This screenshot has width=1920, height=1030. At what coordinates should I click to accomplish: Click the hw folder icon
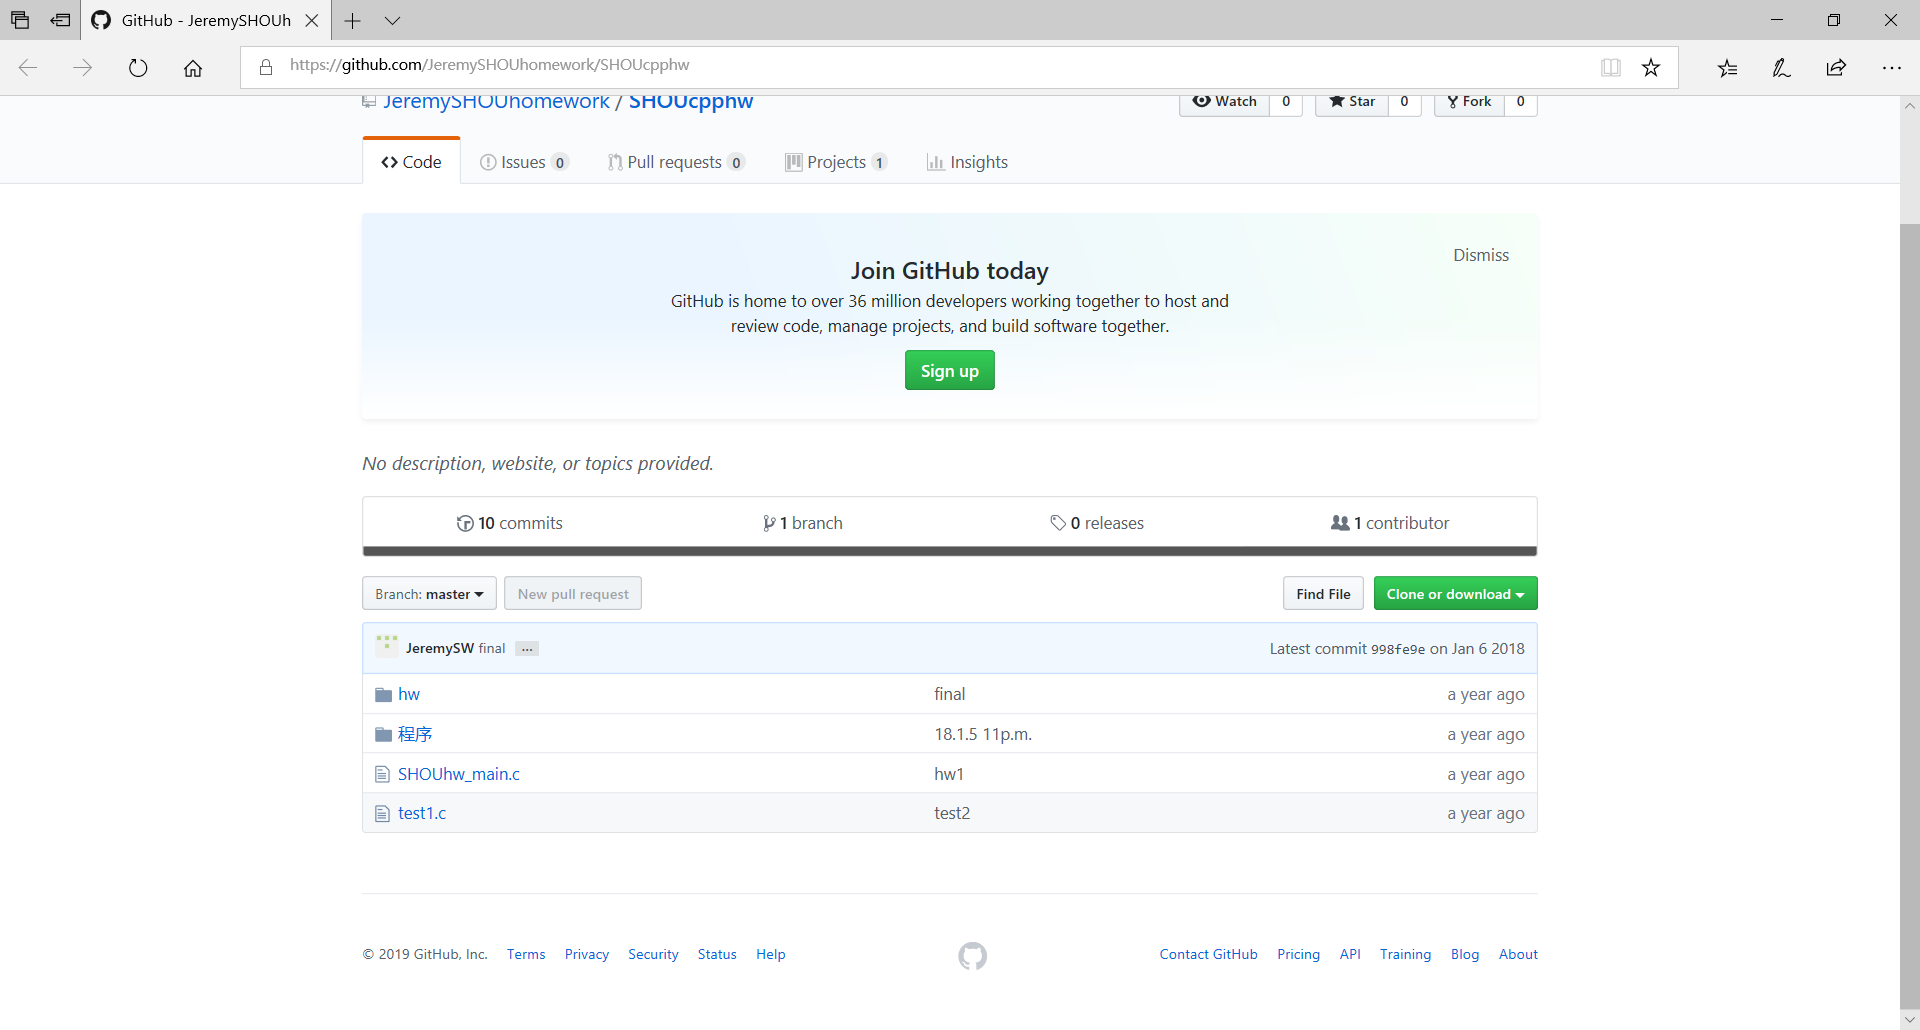[383, 694]
